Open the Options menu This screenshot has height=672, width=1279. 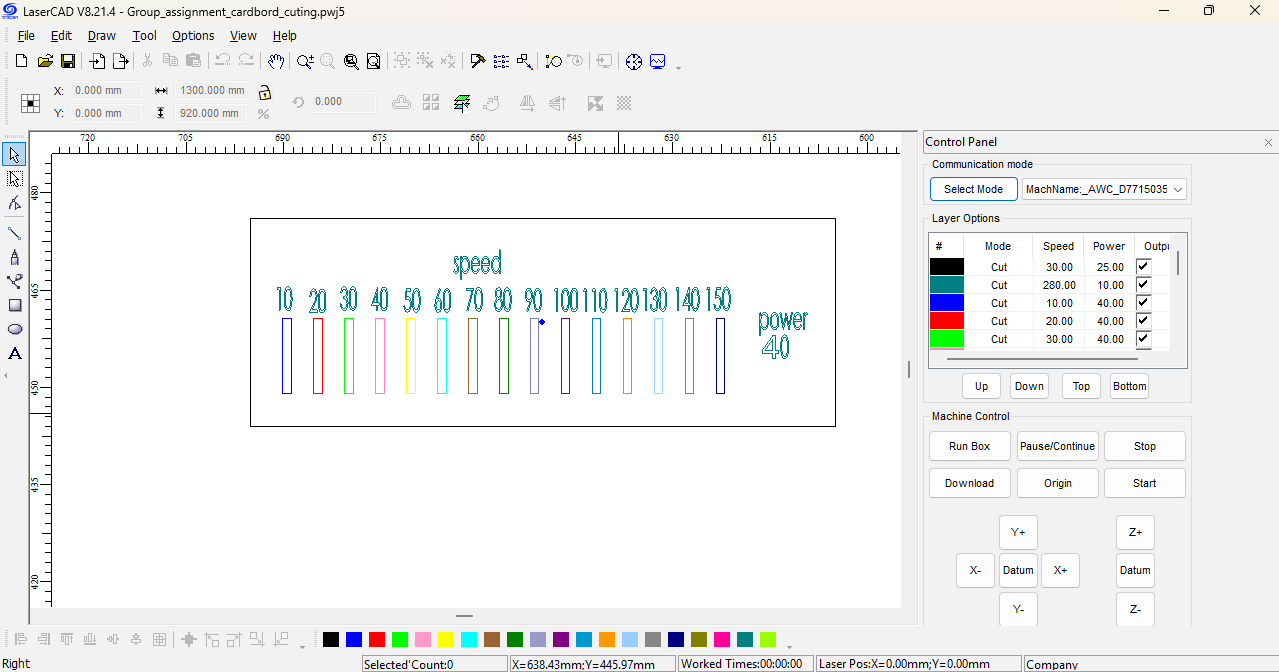[193, 35]
